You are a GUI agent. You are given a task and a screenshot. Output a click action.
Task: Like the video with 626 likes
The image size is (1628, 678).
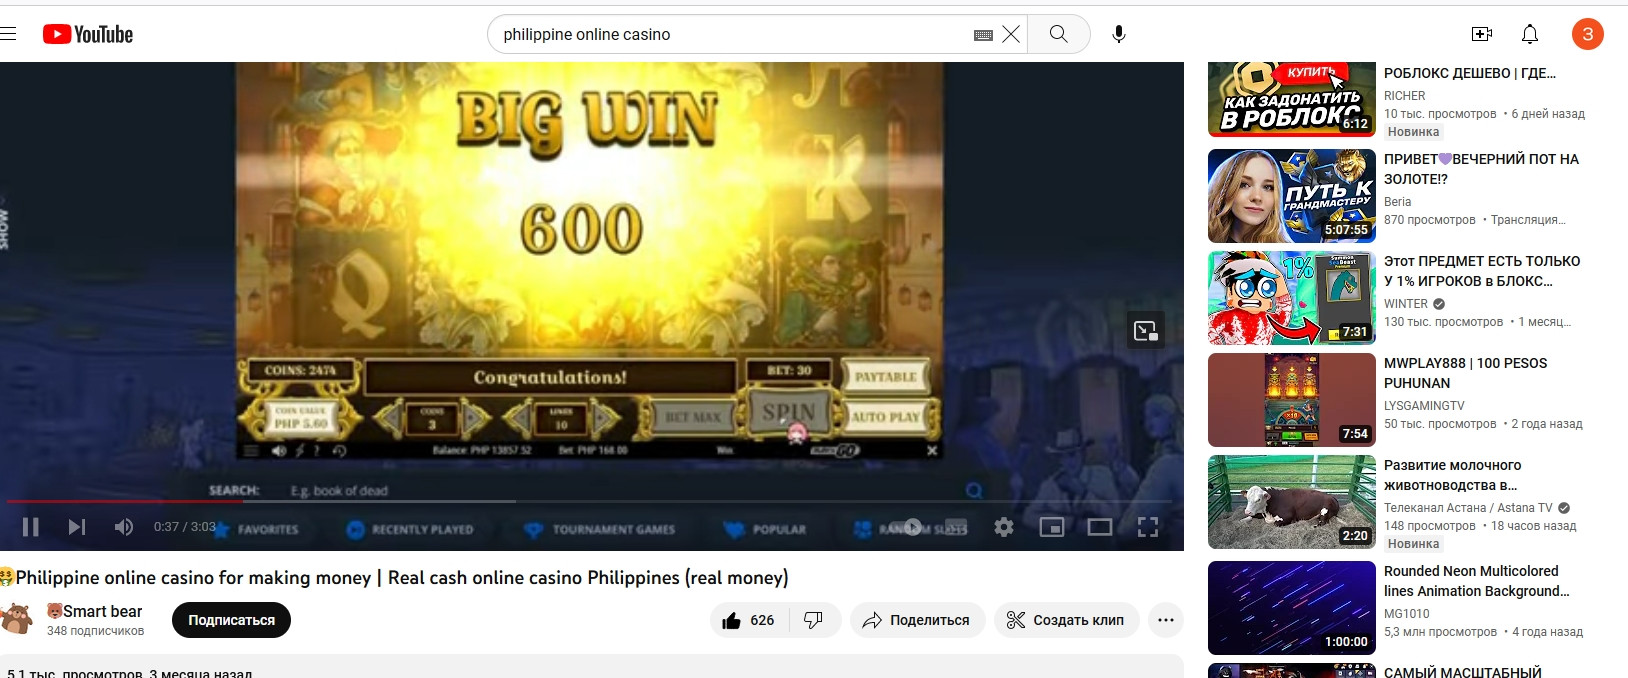(749, 620)
